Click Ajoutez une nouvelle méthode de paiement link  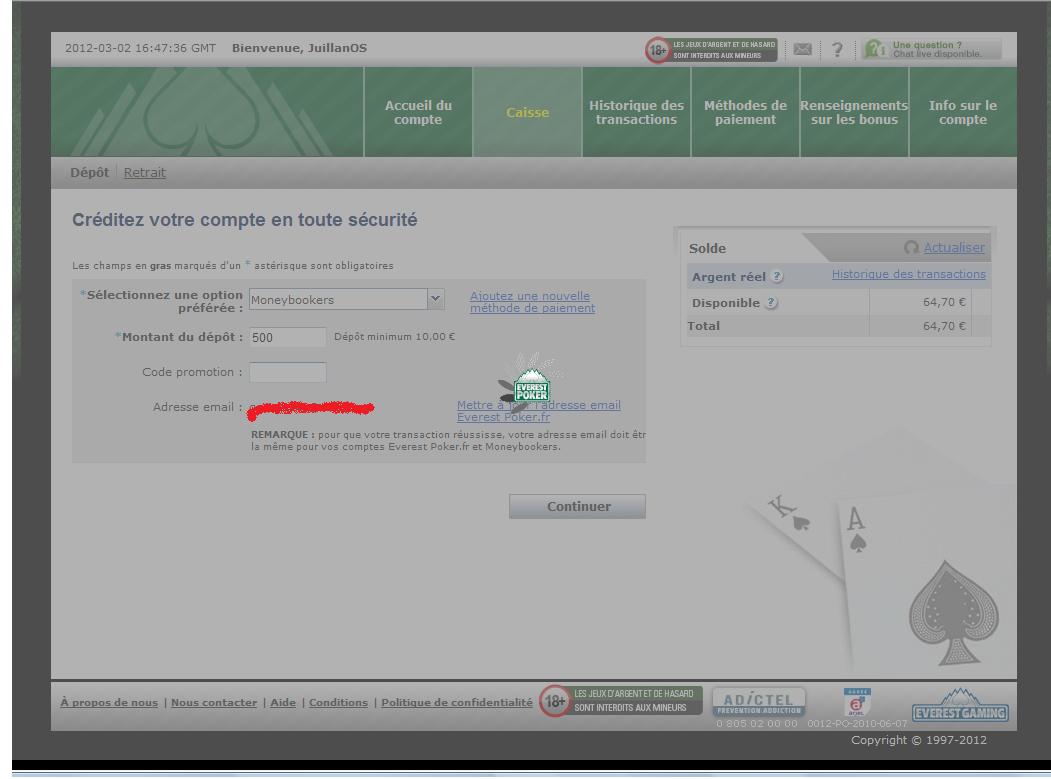(532, 302)
